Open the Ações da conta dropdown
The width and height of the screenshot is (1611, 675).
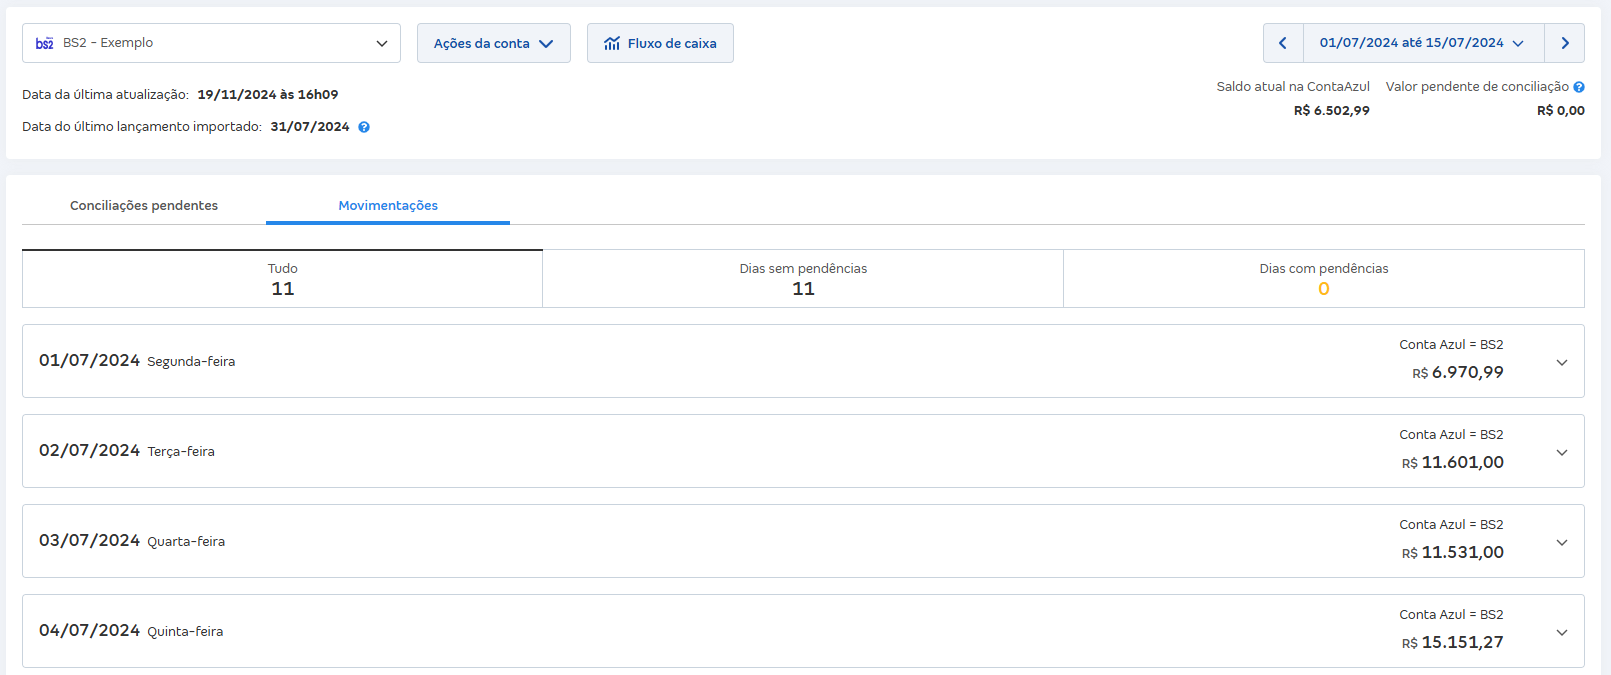493,43
